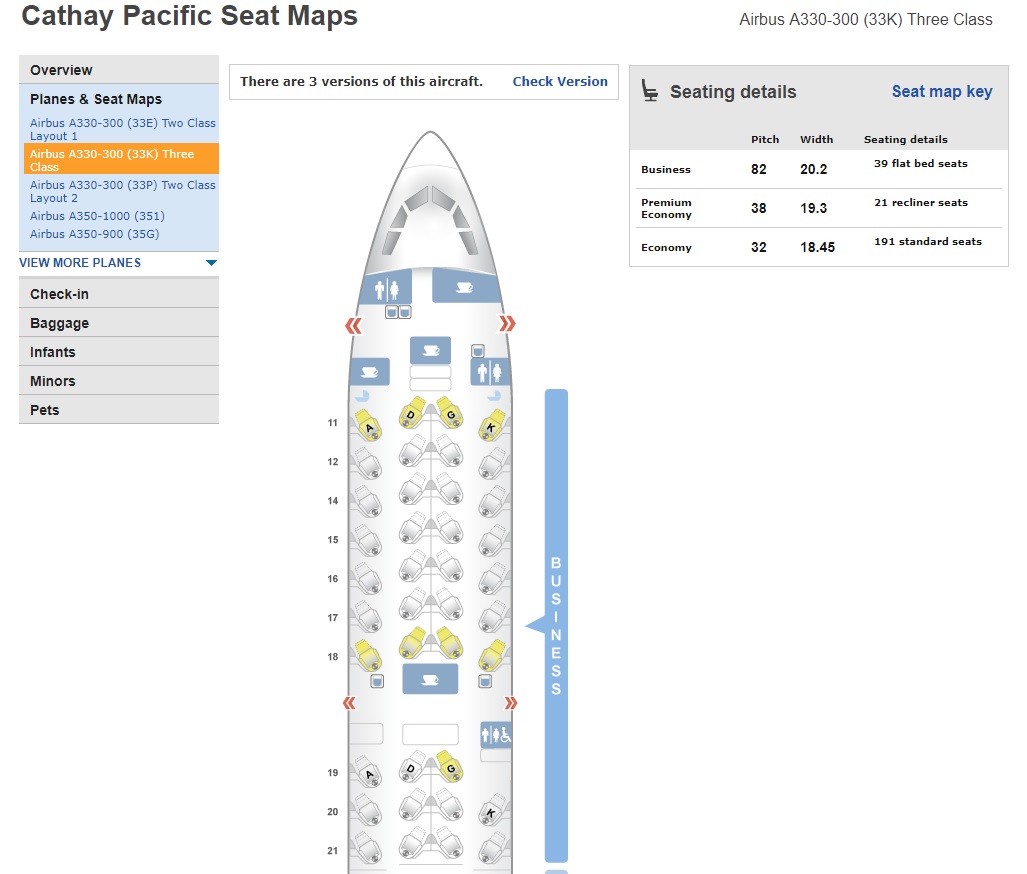This screenshot has width=1027, height=874.
Task: Click the seat icon beside Seating details
Action: [x=650, y=91]
